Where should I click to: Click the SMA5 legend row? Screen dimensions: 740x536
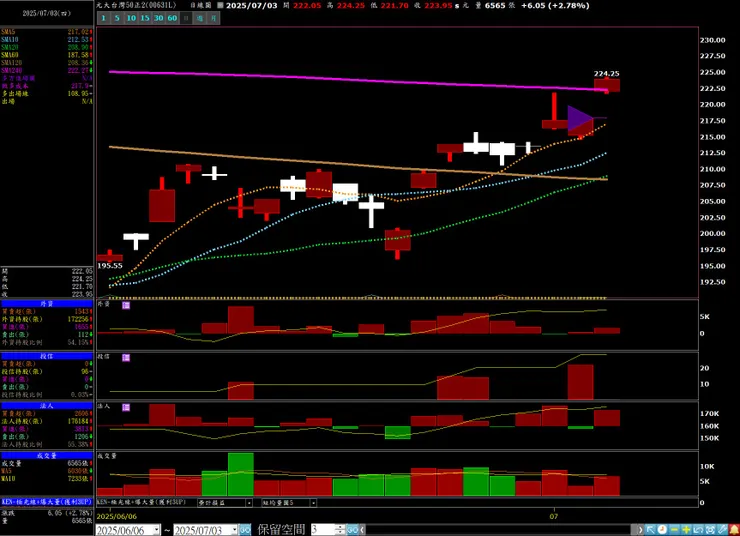pos(47,32)
